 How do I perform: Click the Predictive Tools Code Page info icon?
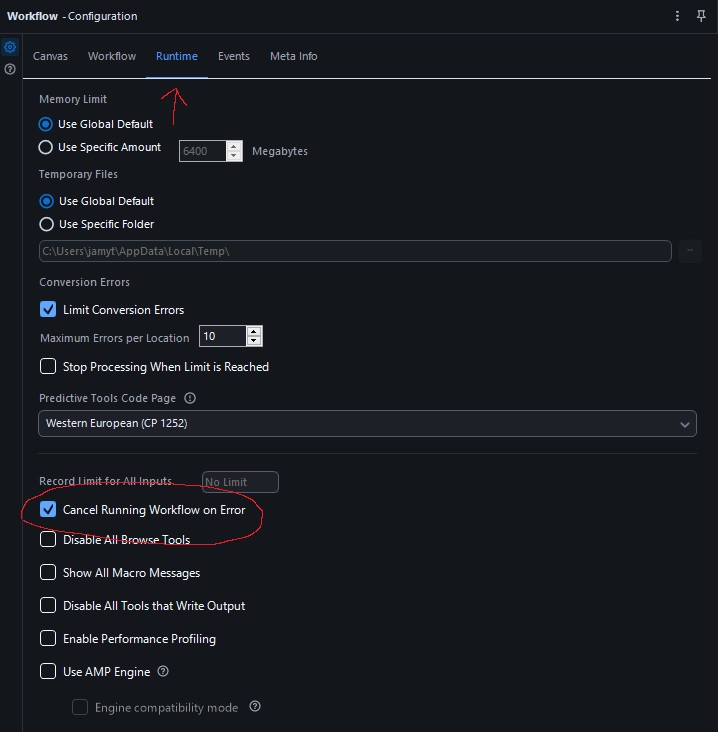coord(190,398)
